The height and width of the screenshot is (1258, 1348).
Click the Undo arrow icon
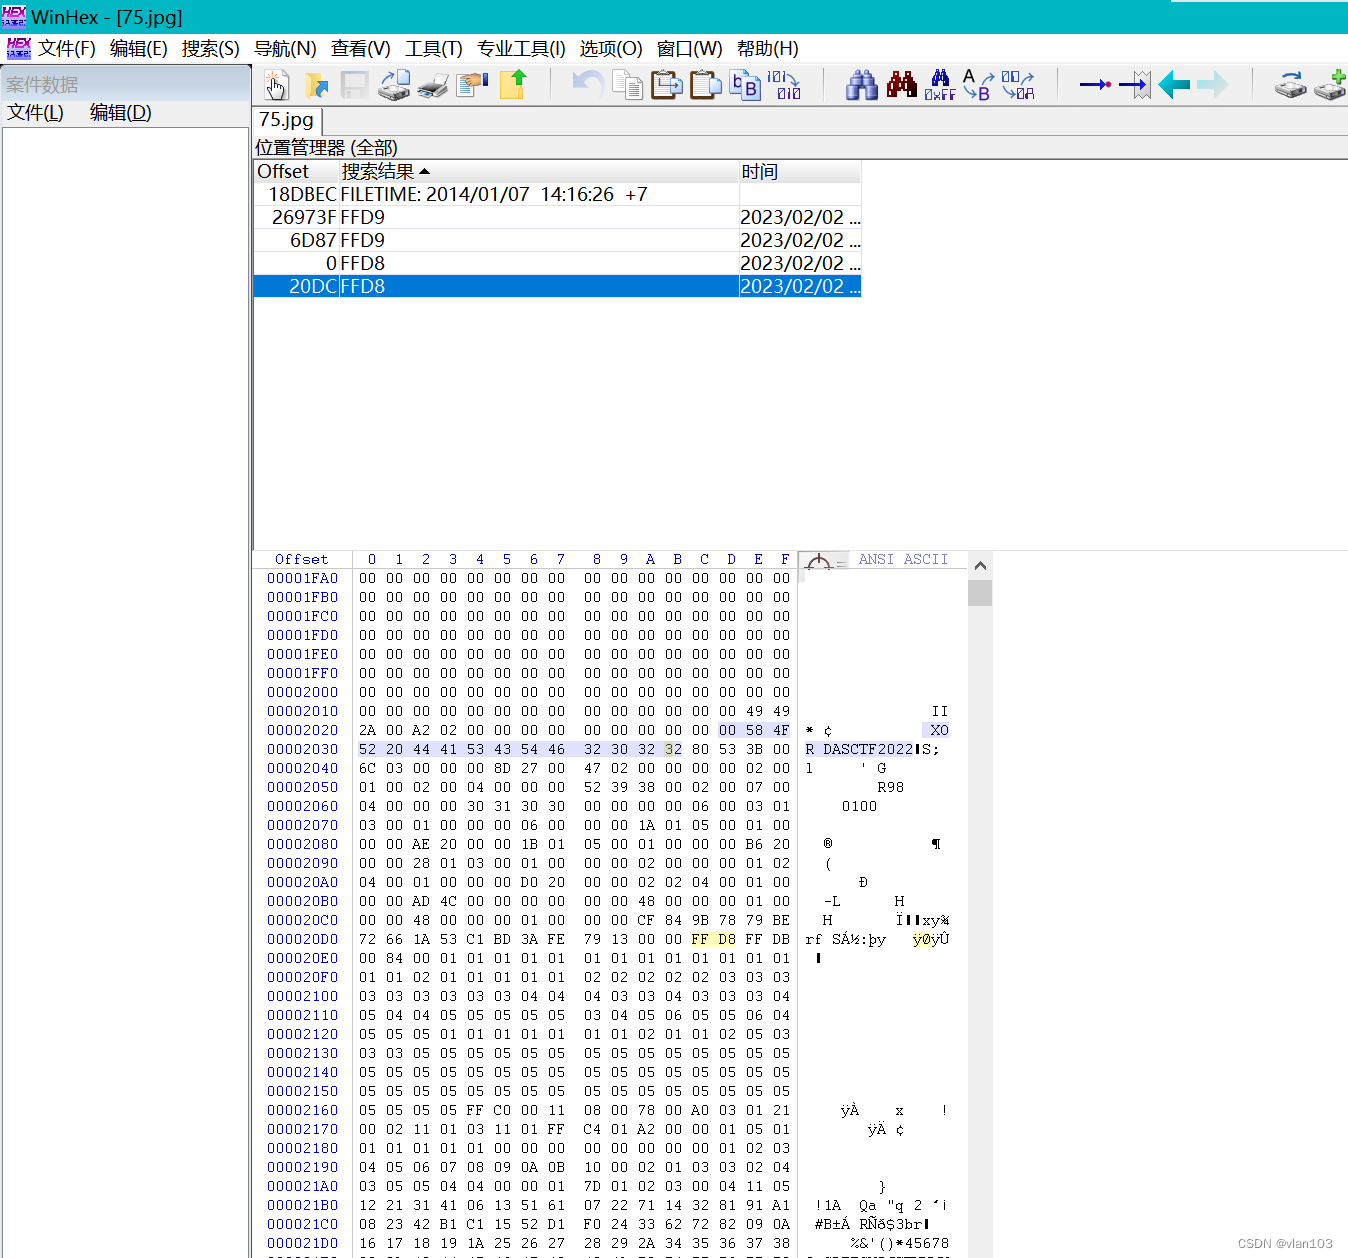coord(588,85)
